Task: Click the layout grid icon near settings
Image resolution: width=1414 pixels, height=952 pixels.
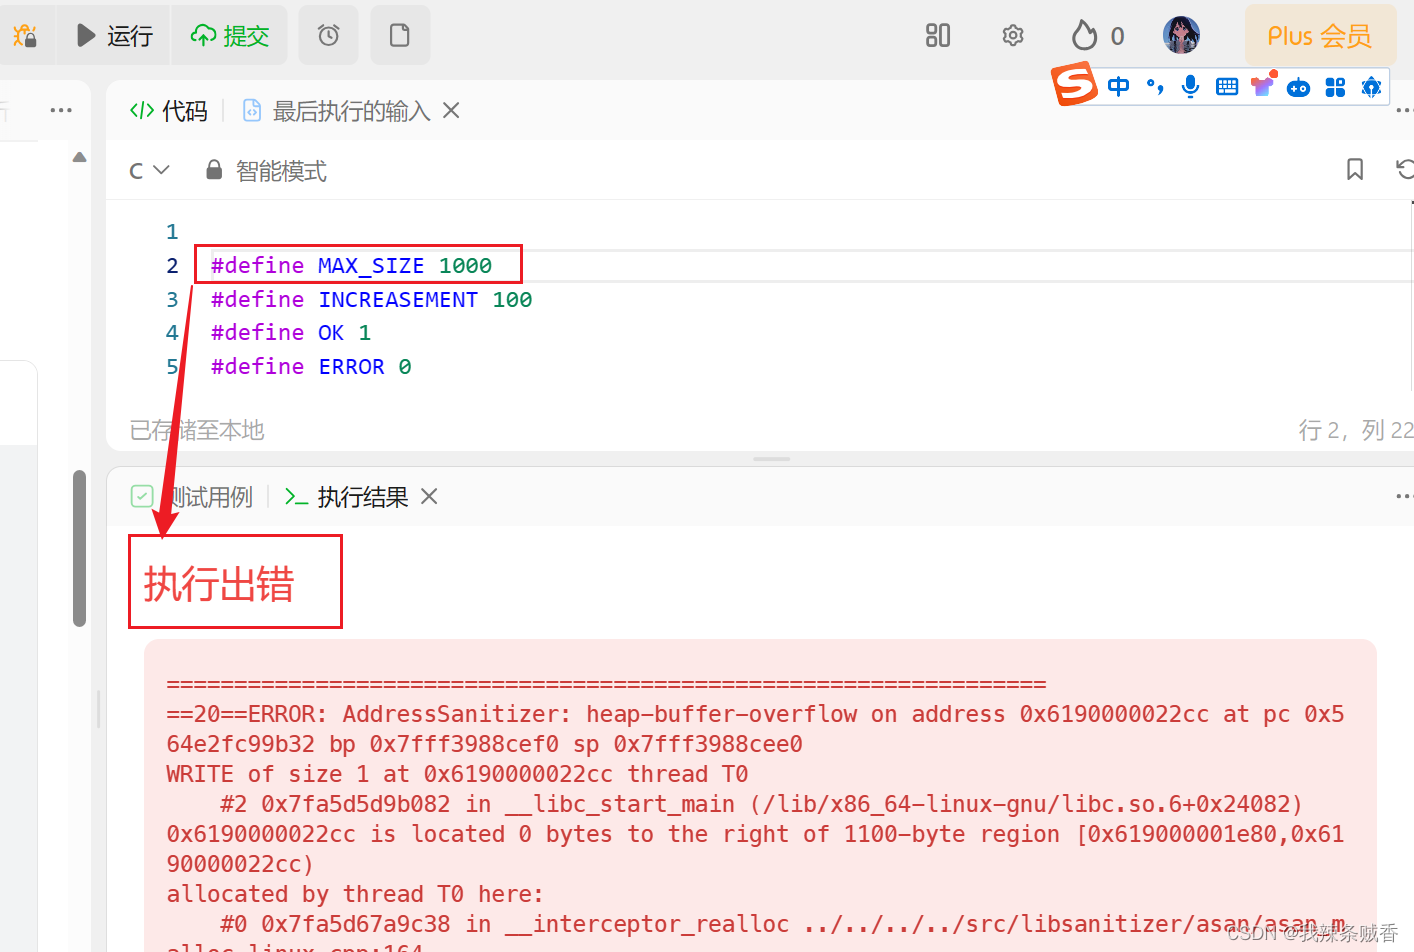Action: coord(937,34)
